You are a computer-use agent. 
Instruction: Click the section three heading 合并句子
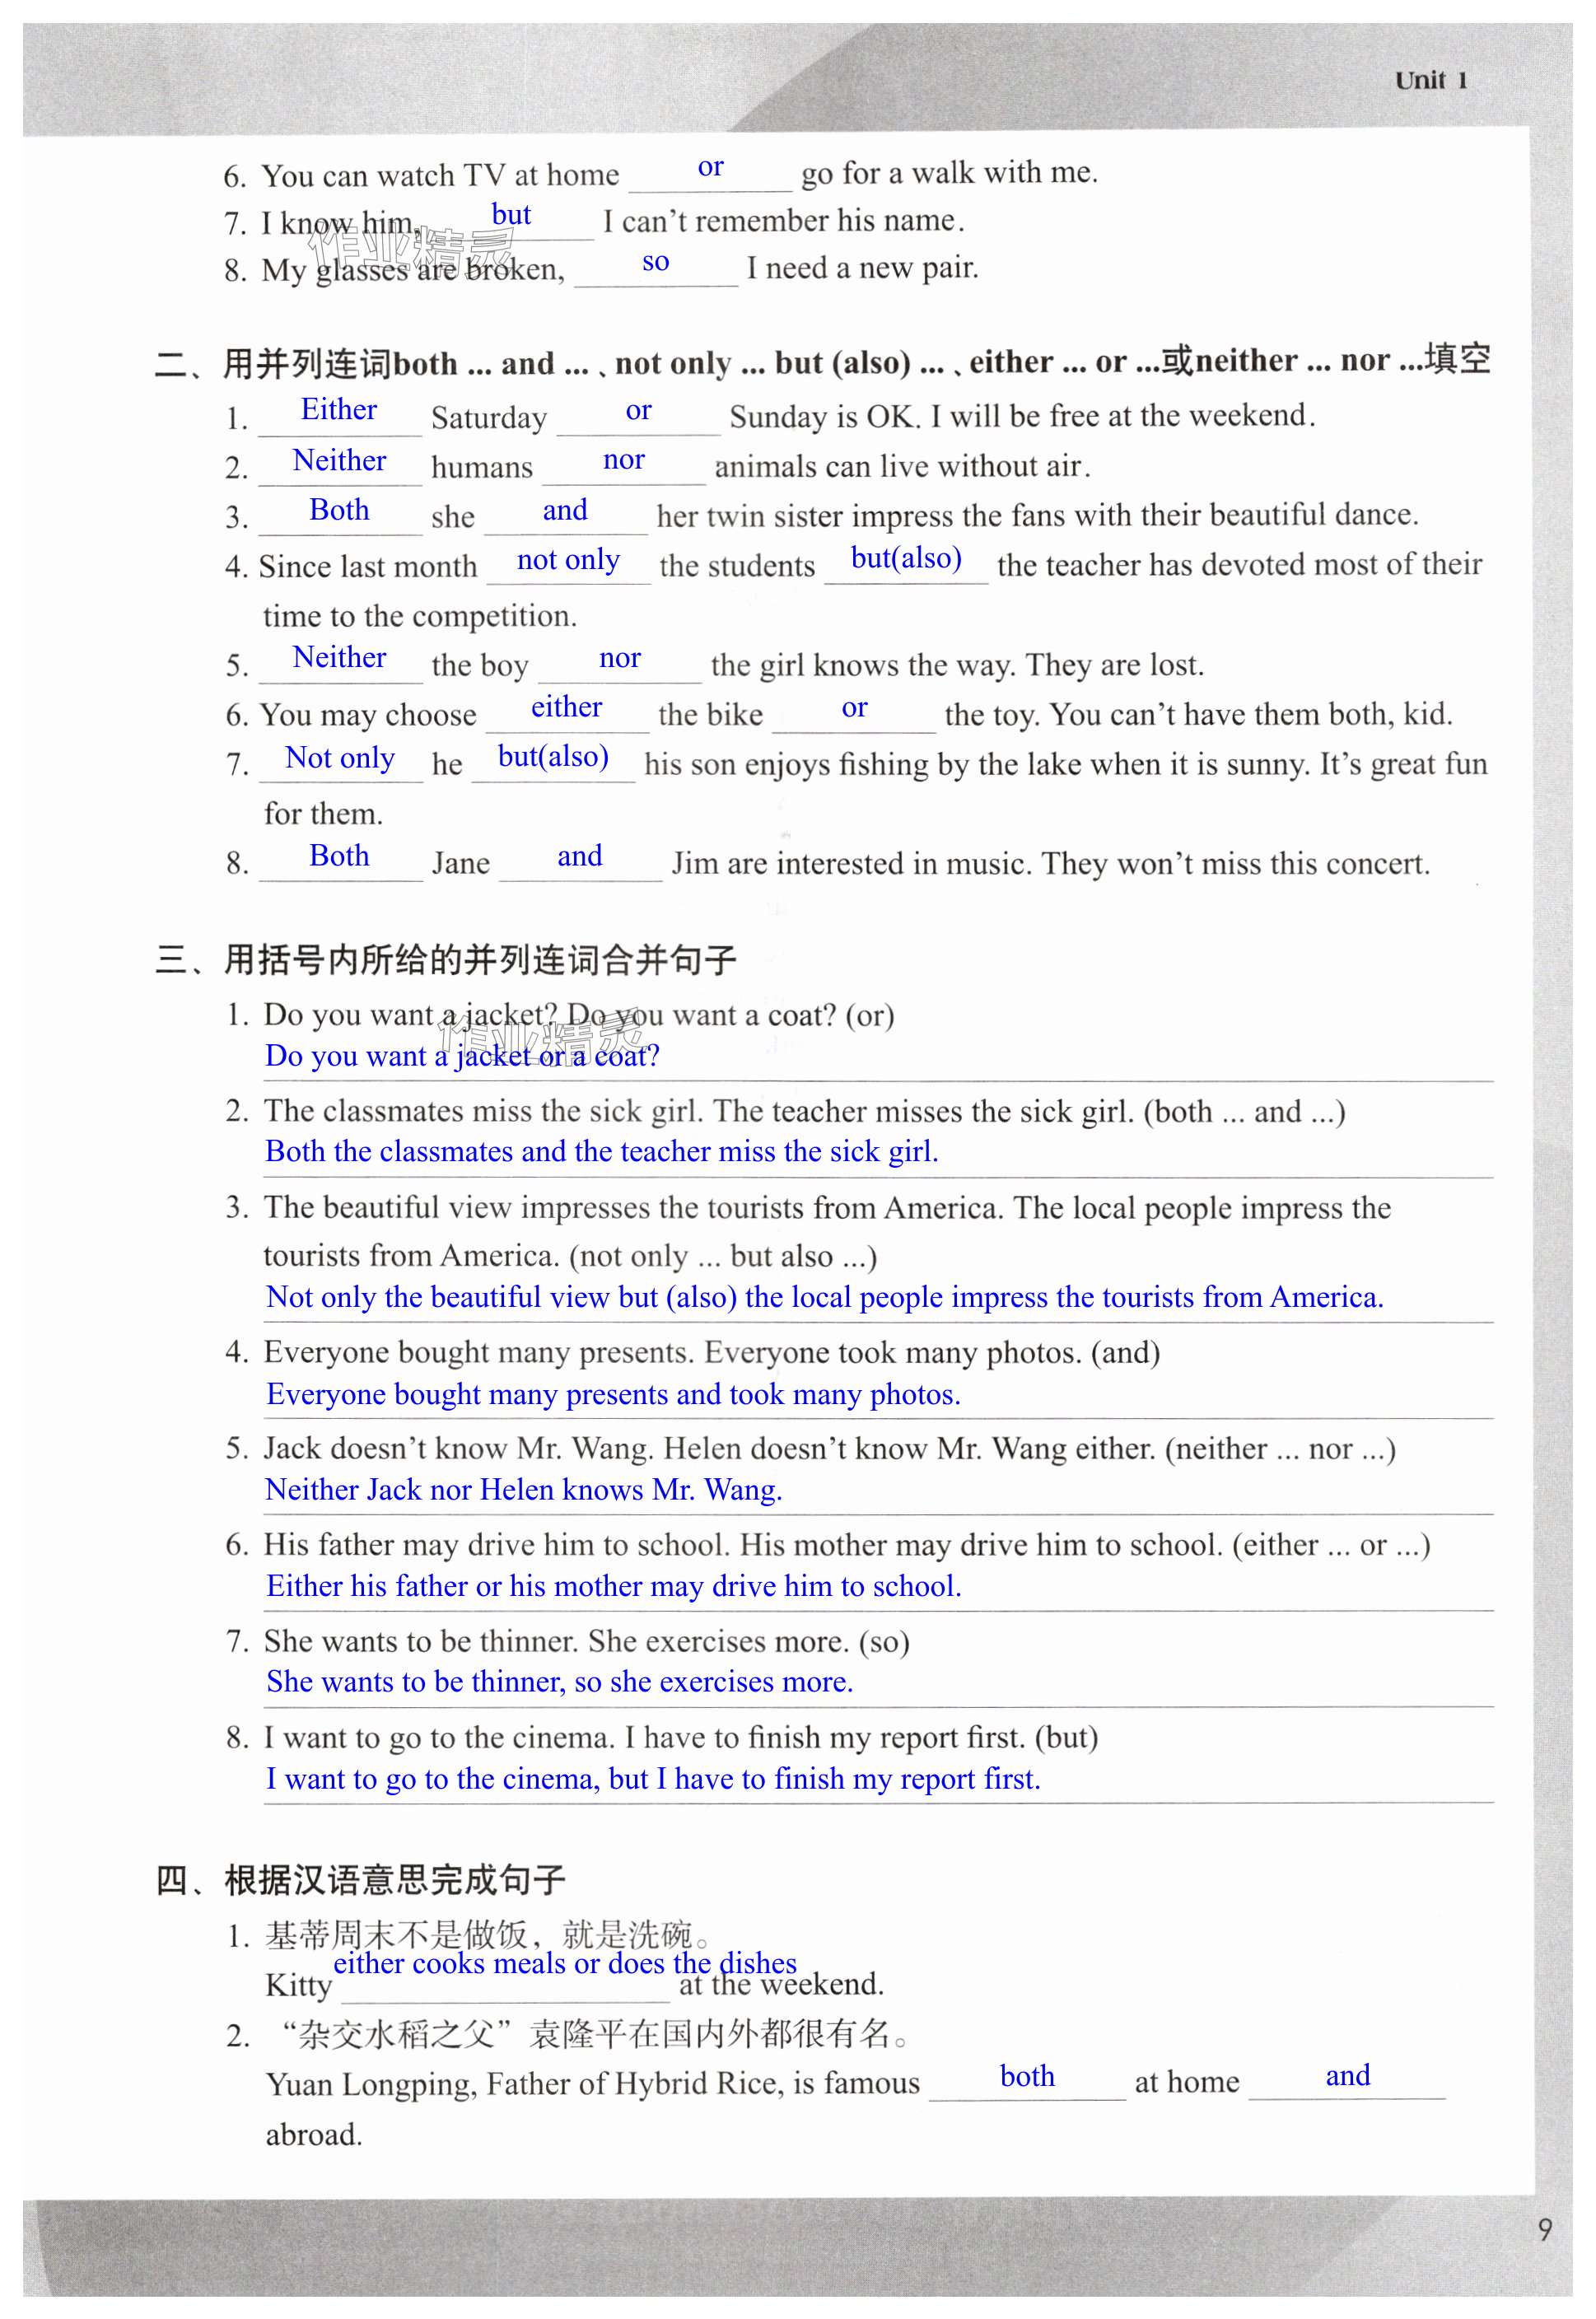point(446,960)
